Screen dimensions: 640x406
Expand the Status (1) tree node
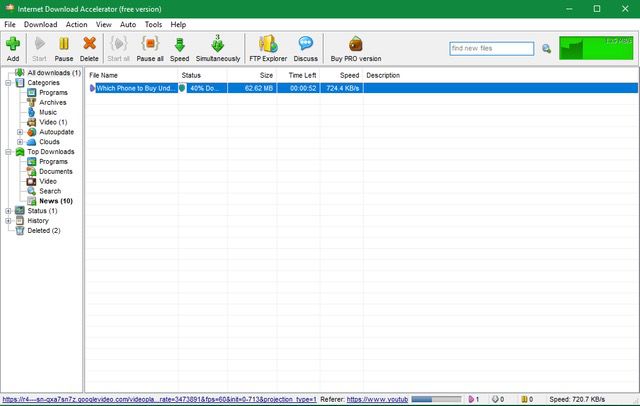tap(8, 211)
